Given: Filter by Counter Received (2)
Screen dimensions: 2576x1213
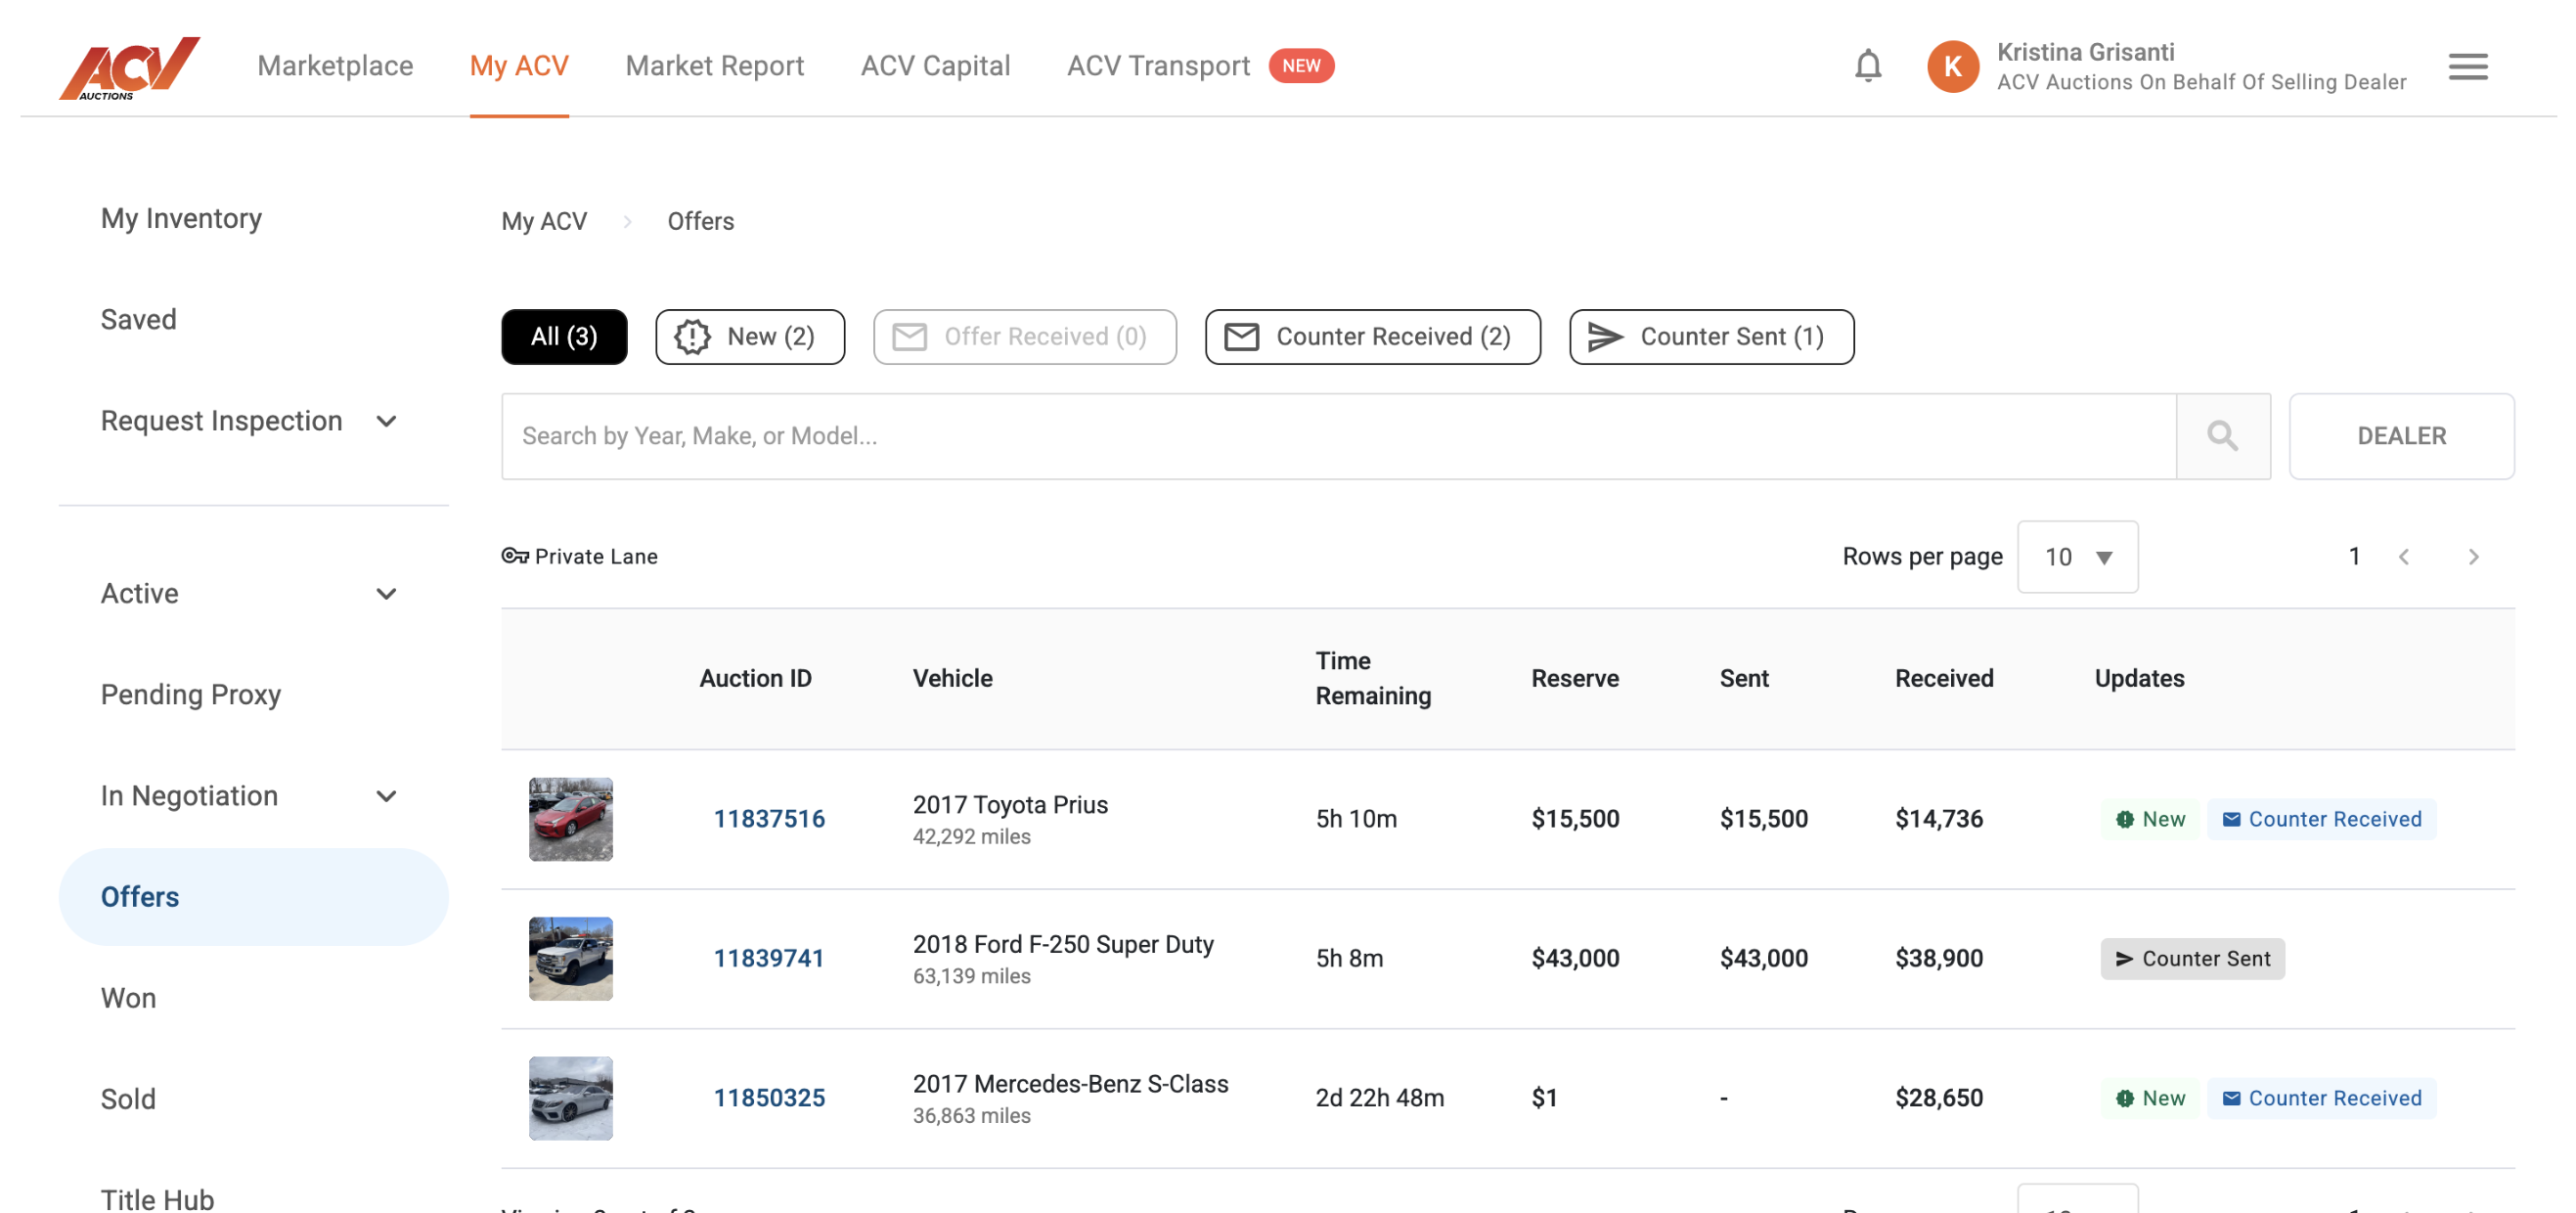Looking at the screenshot, I should click(x=1372, y=336).
